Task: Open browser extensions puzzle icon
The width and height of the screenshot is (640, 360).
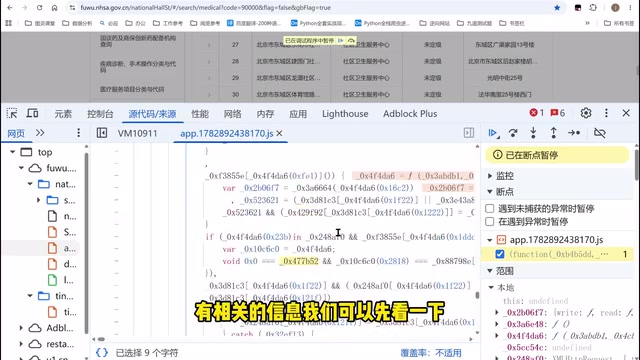Action: click(x=593, y=8)
